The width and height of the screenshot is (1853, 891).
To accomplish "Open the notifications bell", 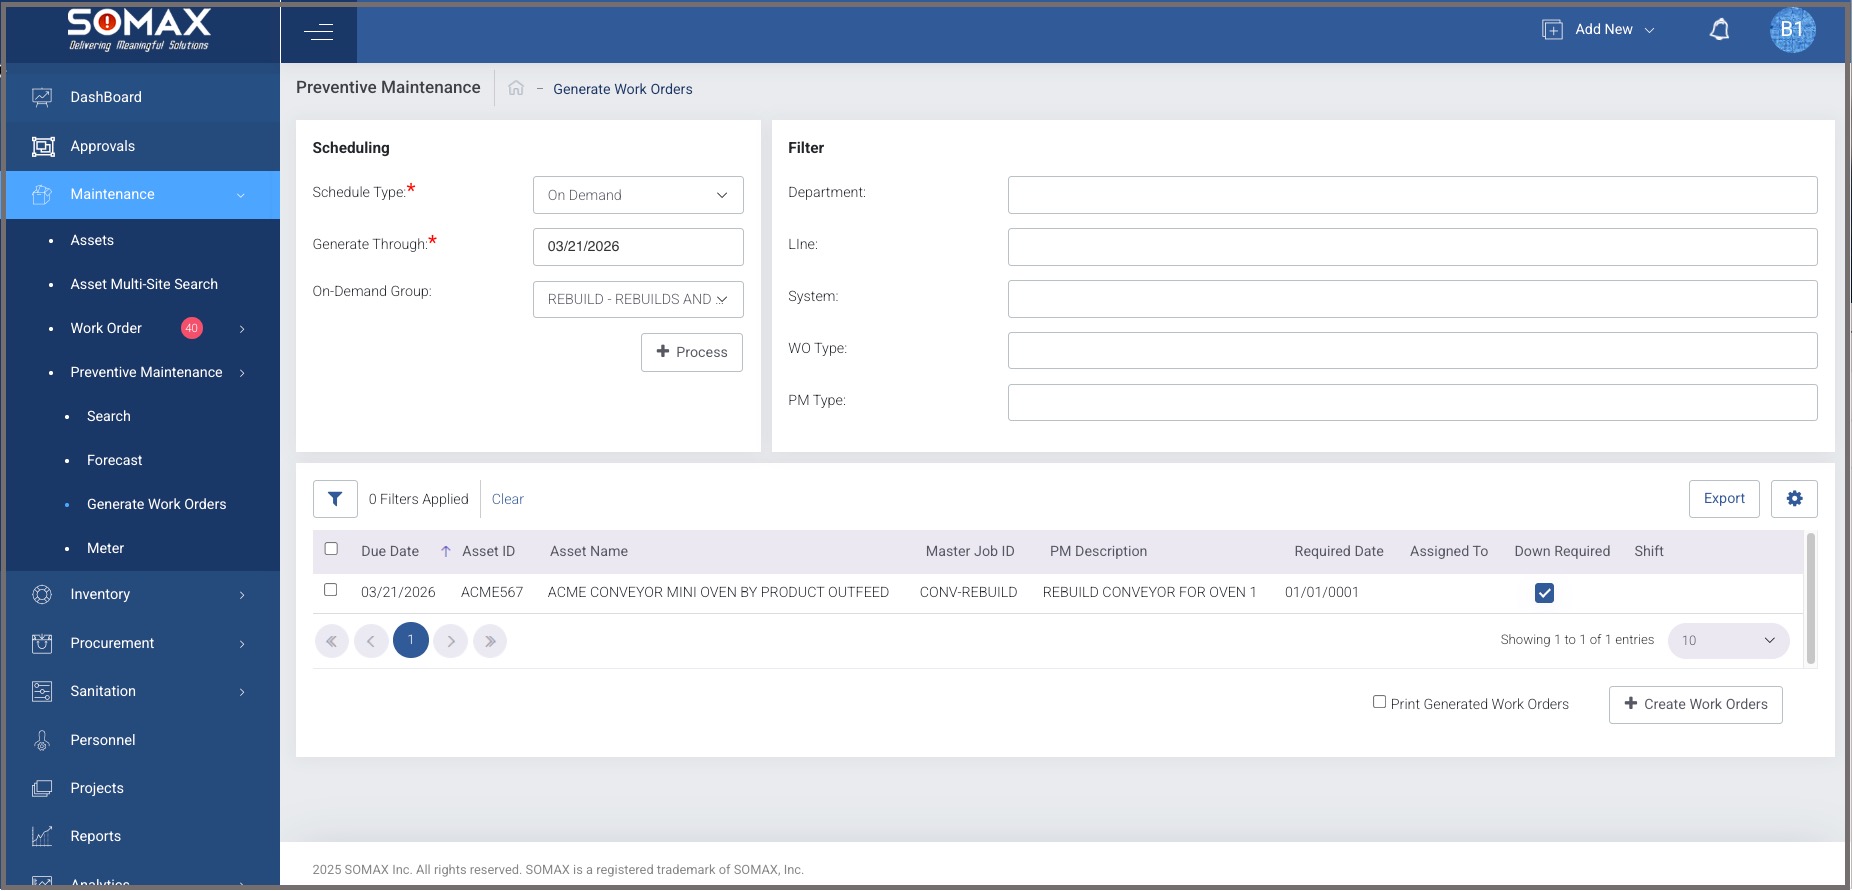I will [x=1719, y=30].
